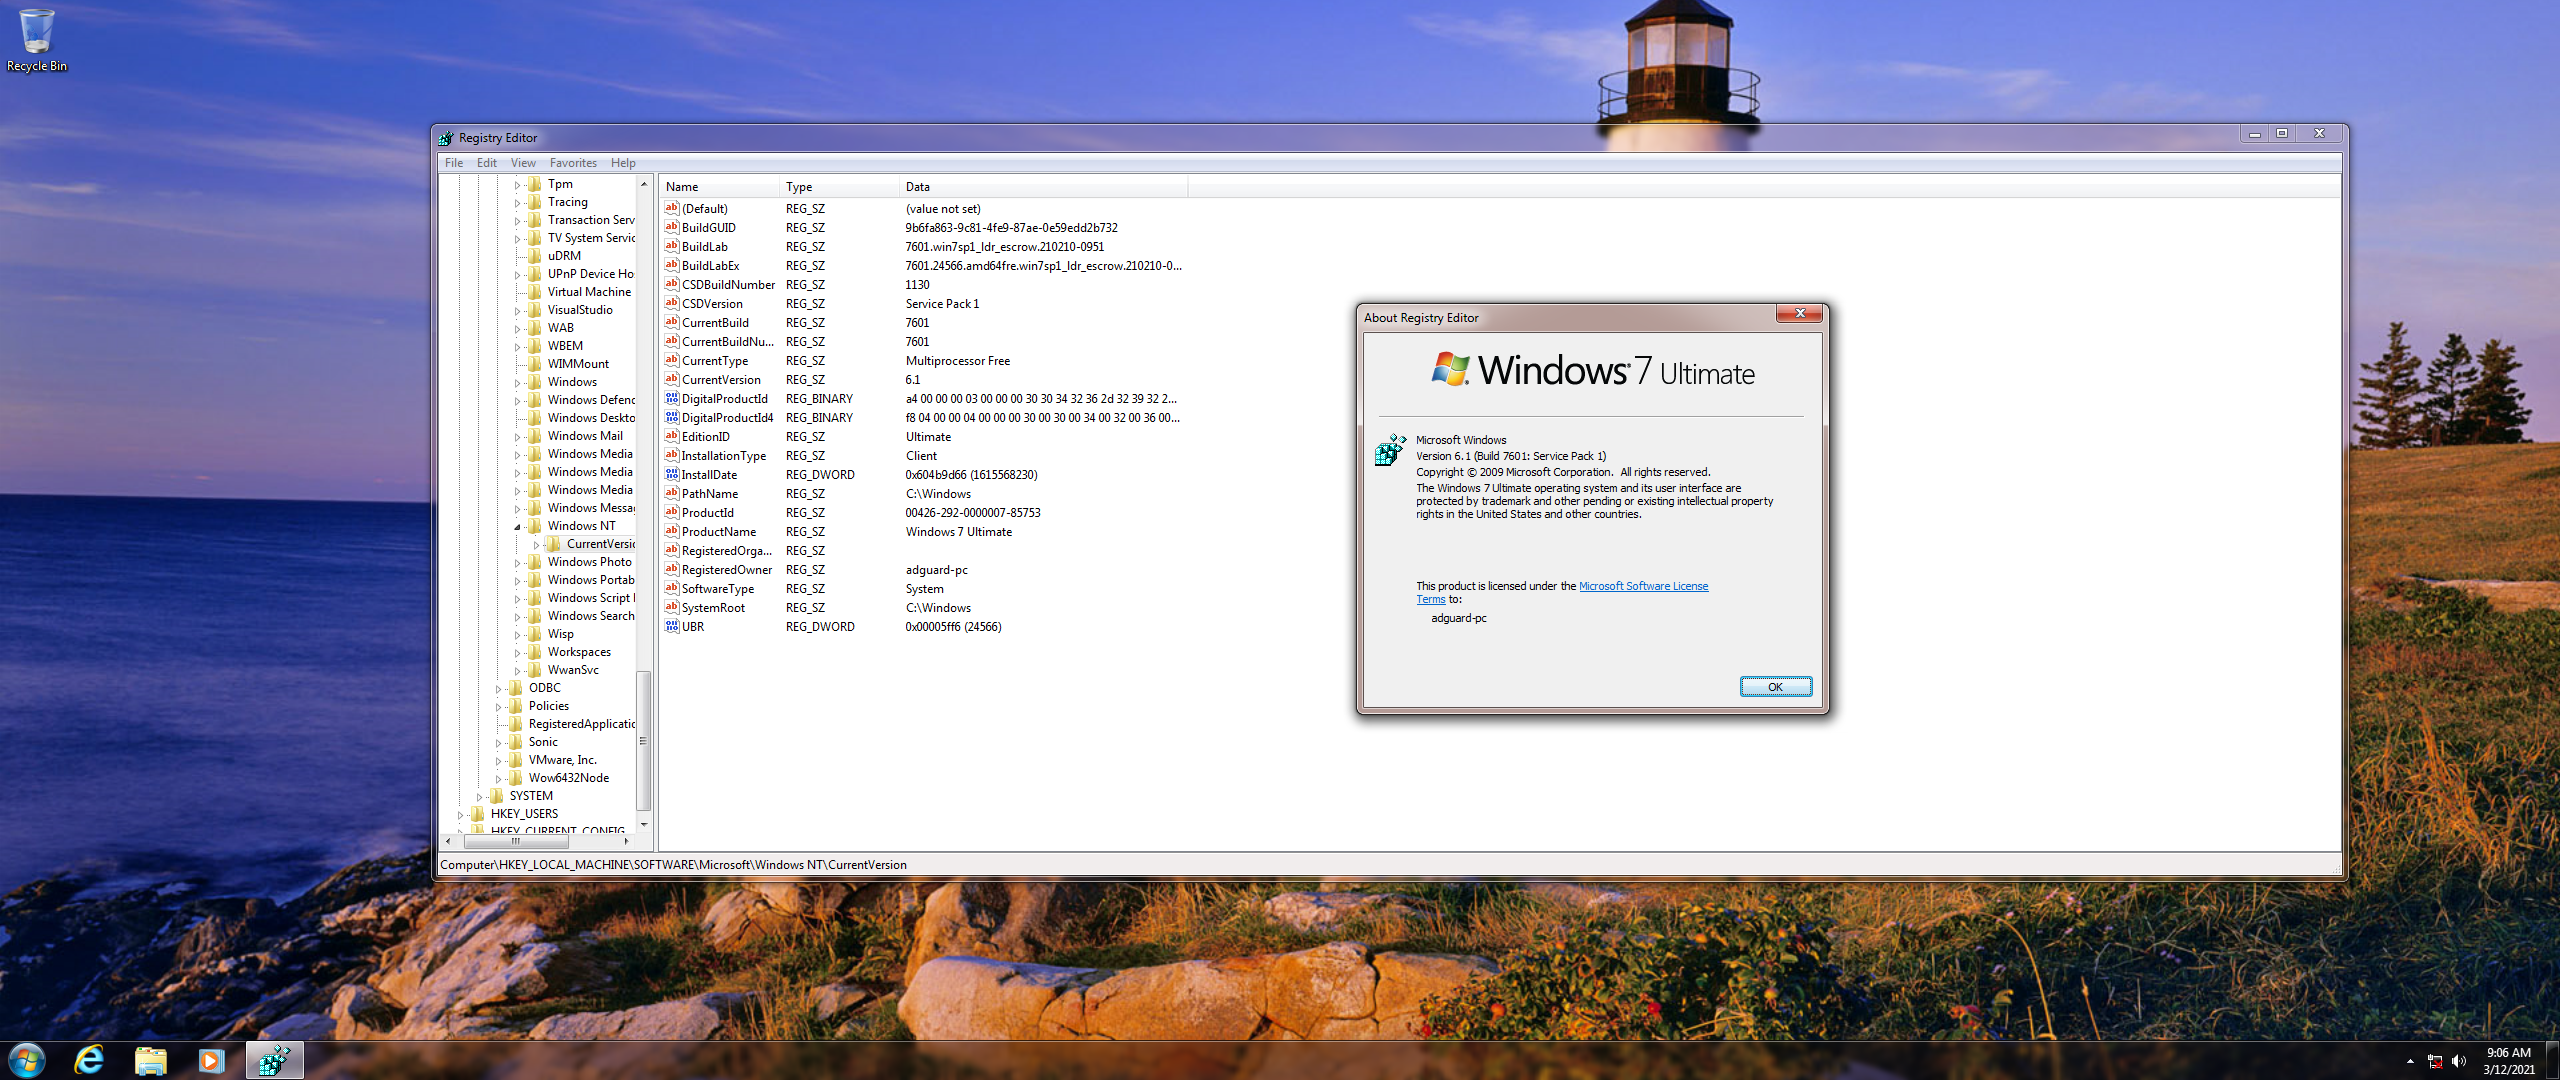Click the SYSTEM folder icon in tree

click(x=497, y=796)
